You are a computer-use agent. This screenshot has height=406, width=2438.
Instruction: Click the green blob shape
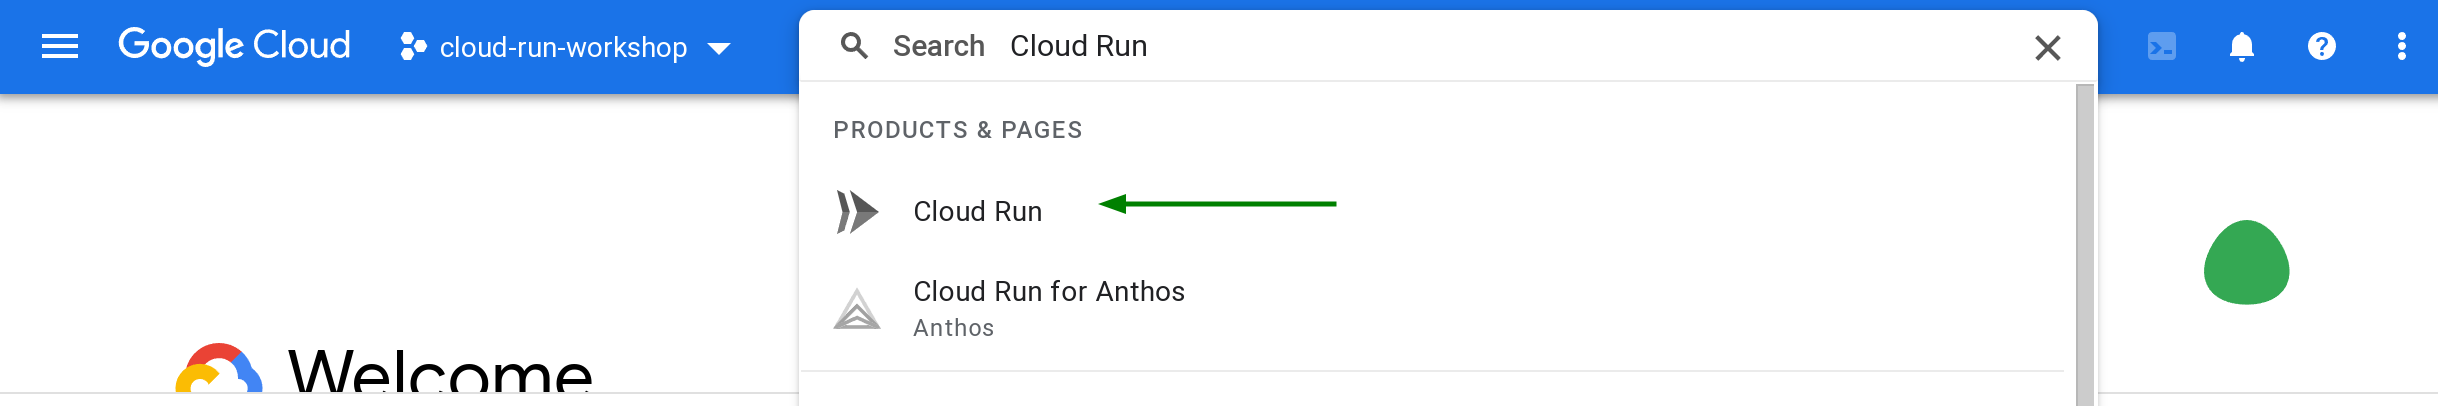(2246, 263)
